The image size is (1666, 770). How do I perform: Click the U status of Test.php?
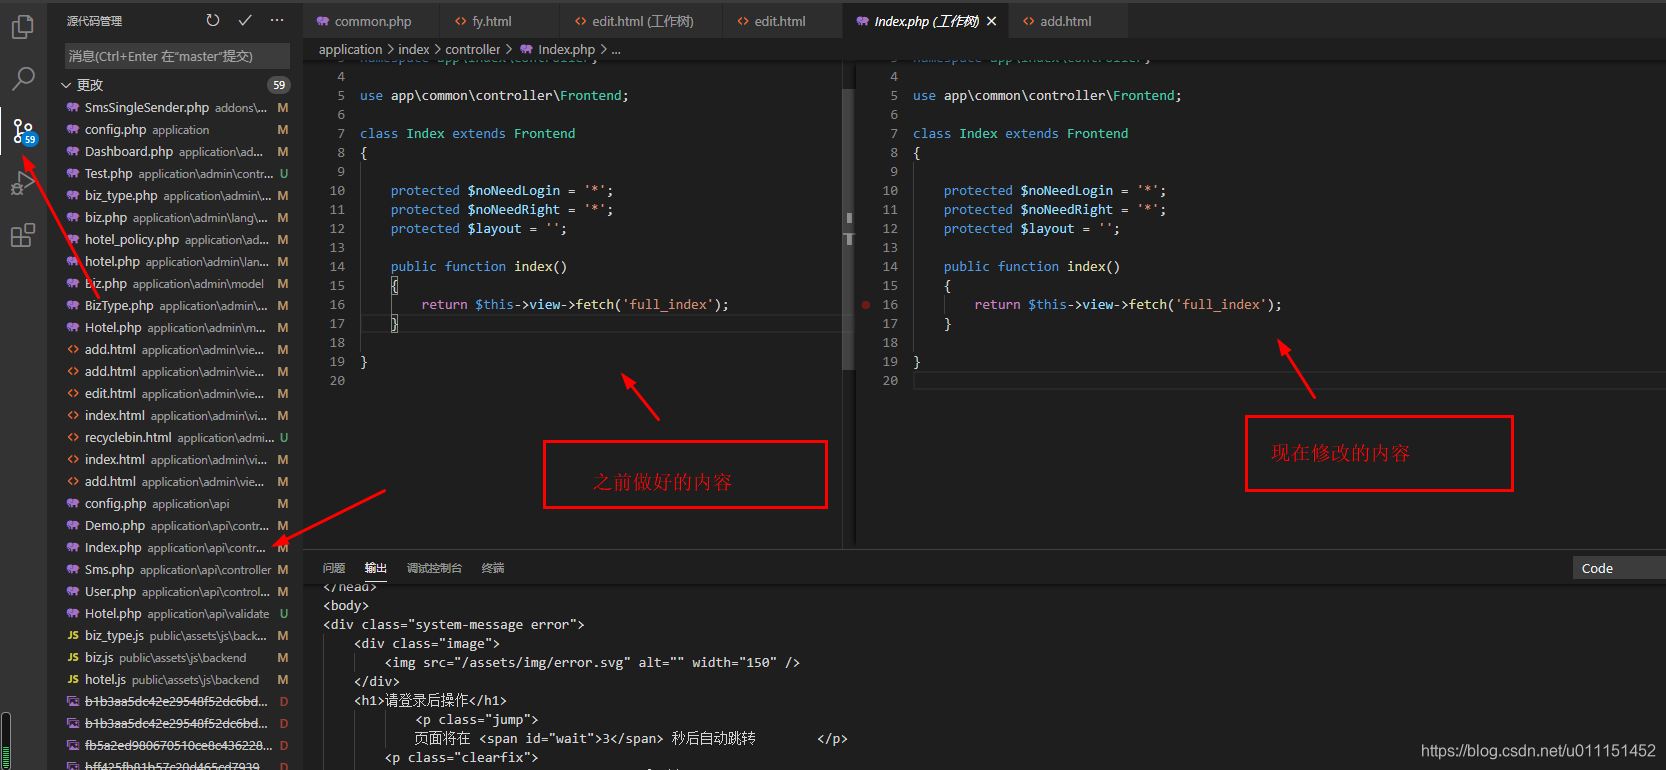284,174
